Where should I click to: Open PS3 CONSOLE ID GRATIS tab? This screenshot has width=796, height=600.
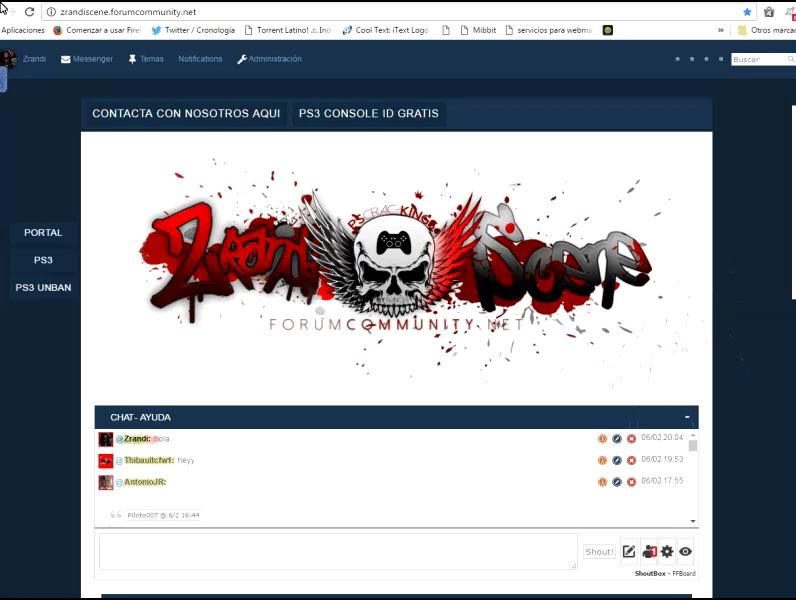point(369,113)
